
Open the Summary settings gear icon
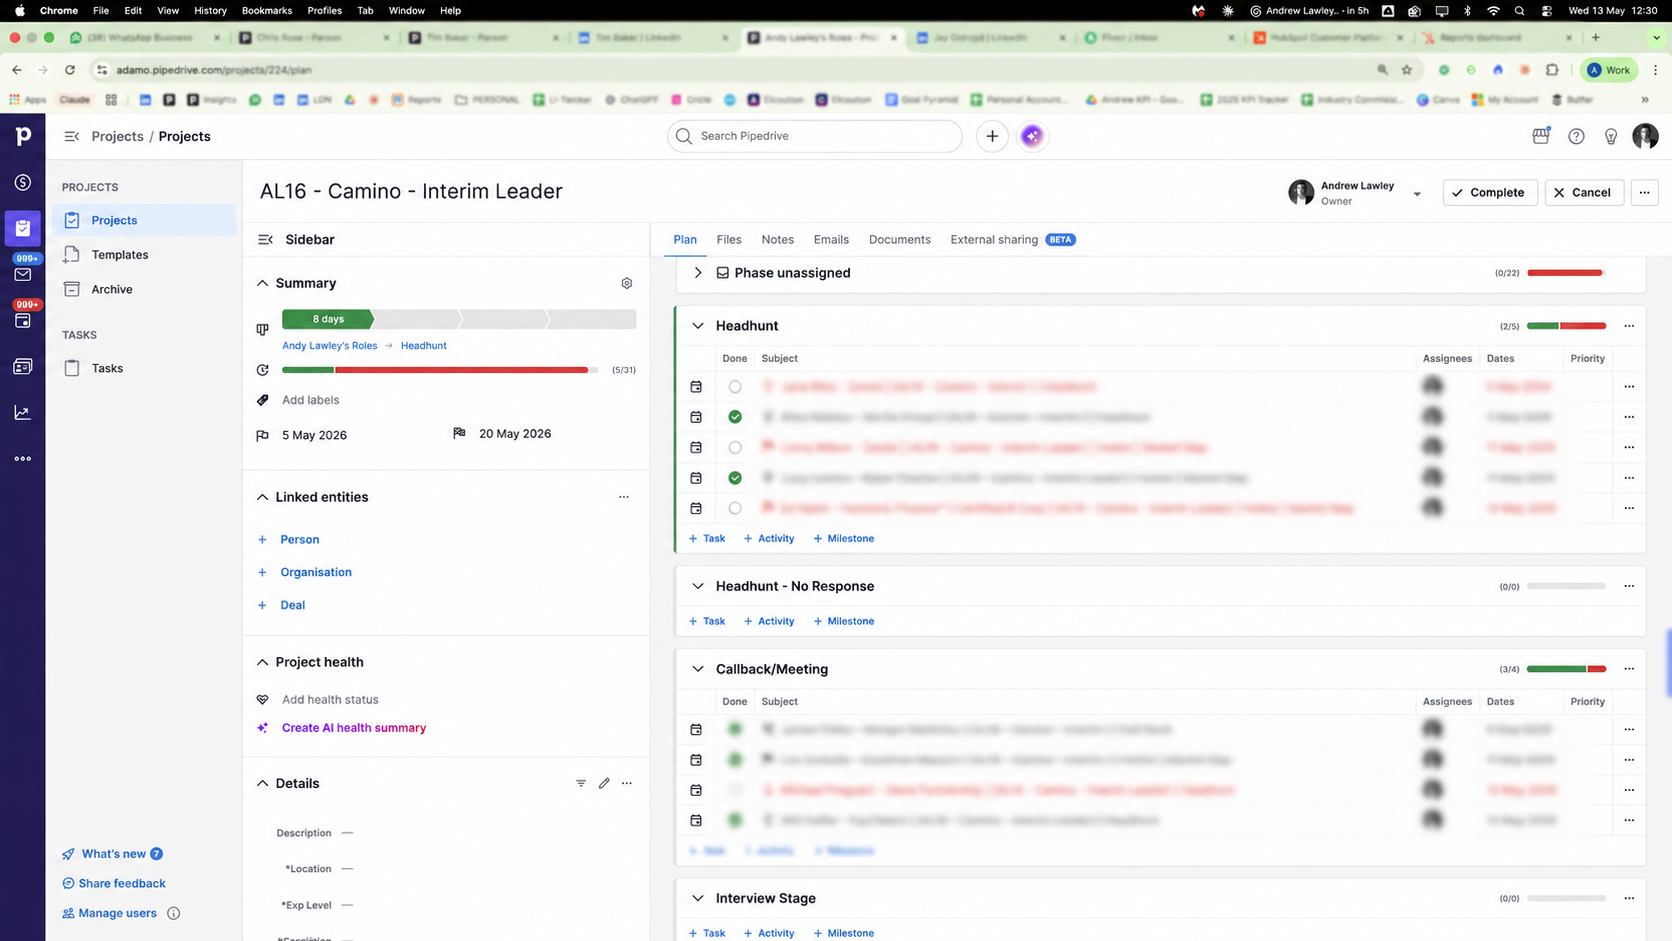point(627,283)
